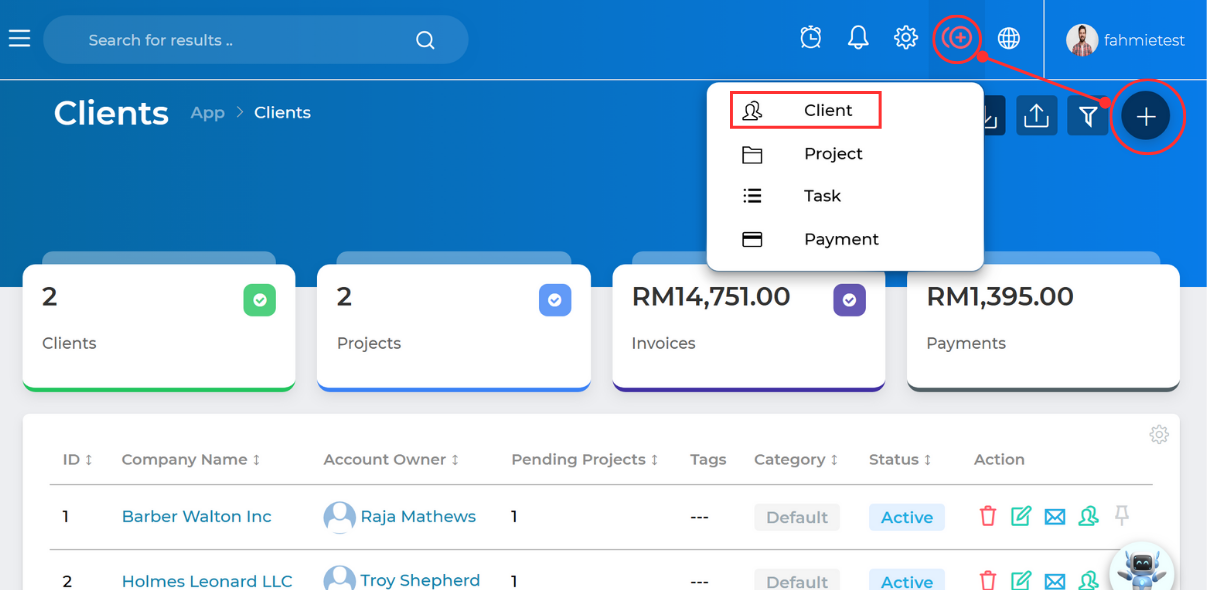Viewport: 1207px width, 590px height.
Task: Click the purple check icon on Invoices card
Action: point(850,300)
